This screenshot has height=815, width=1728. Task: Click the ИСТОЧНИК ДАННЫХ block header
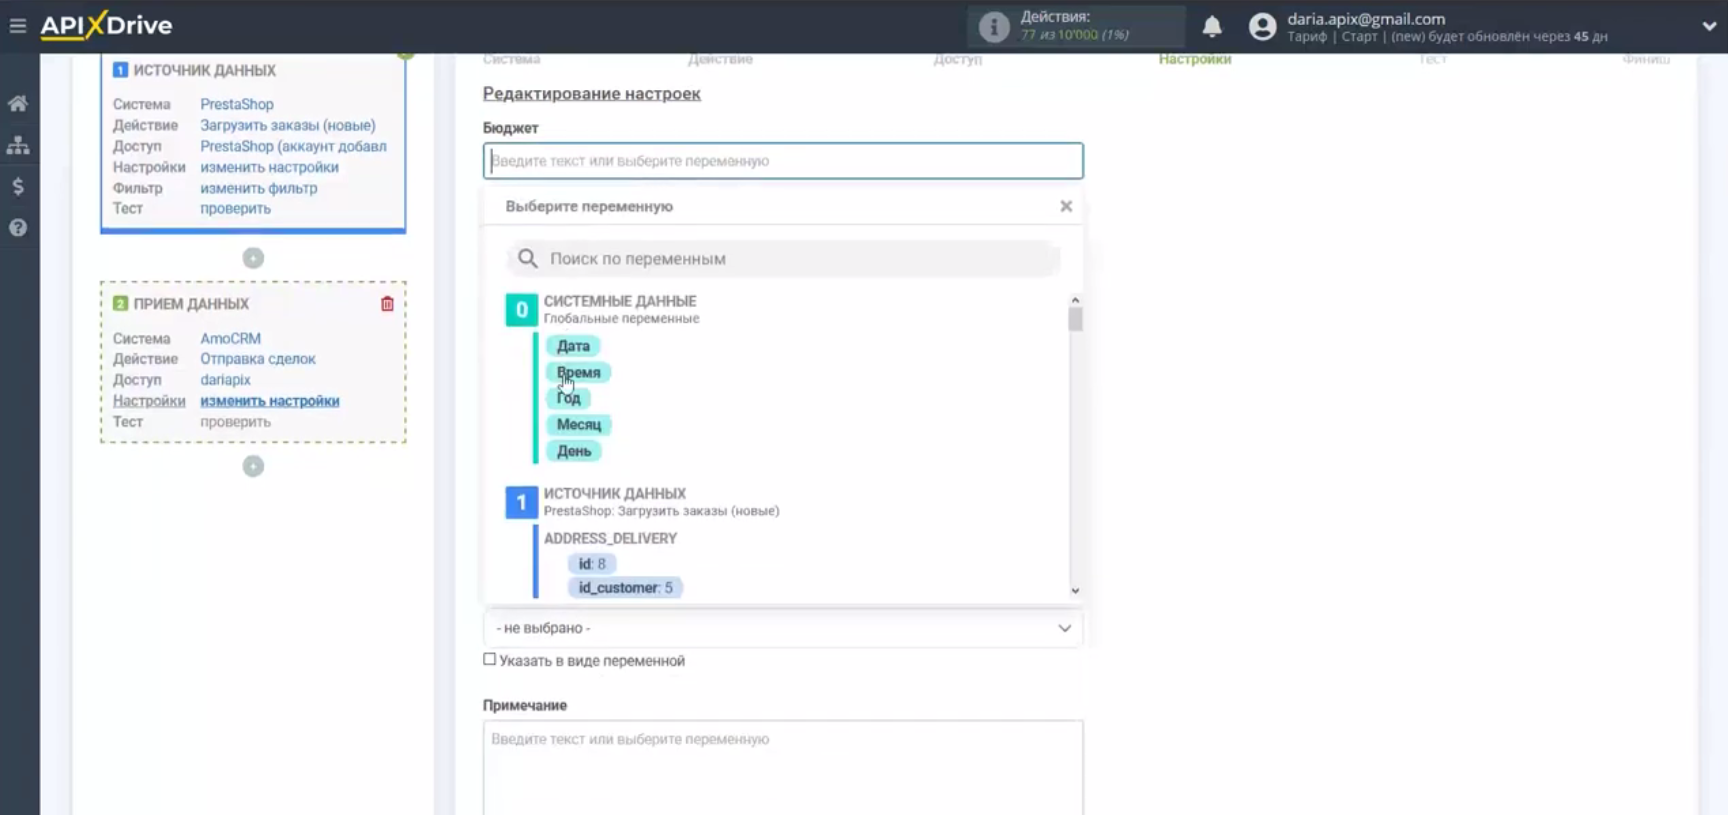(204, 70)
